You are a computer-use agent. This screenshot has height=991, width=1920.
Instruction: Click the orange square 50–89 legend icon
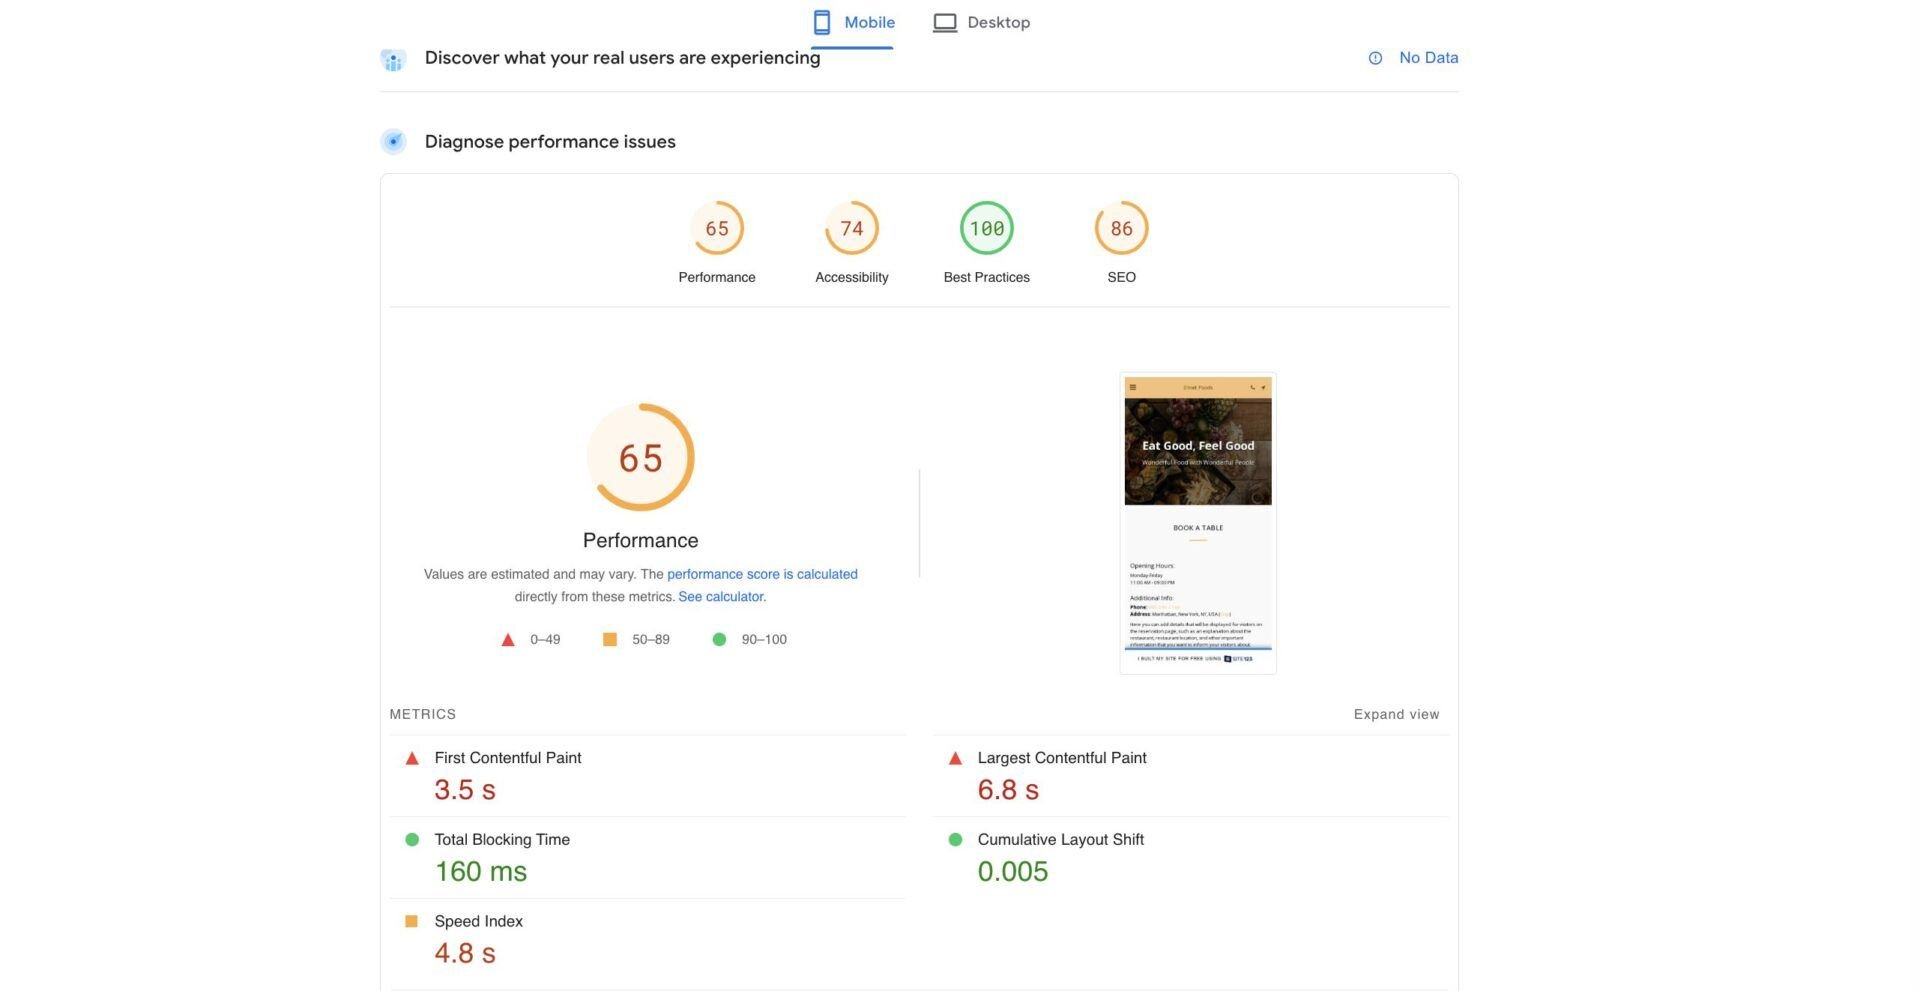(x=610, y=639)
